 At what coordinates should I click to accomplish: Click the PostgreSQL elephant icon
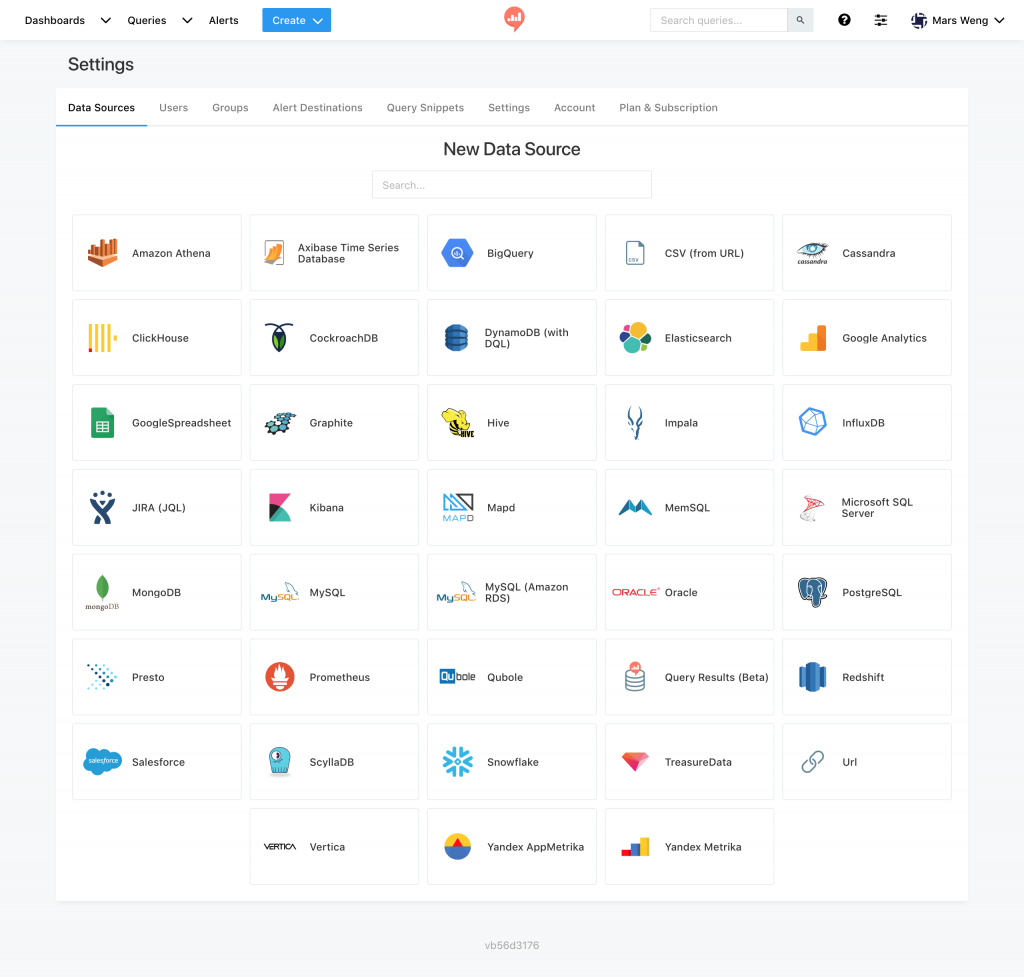pos(812,592)
